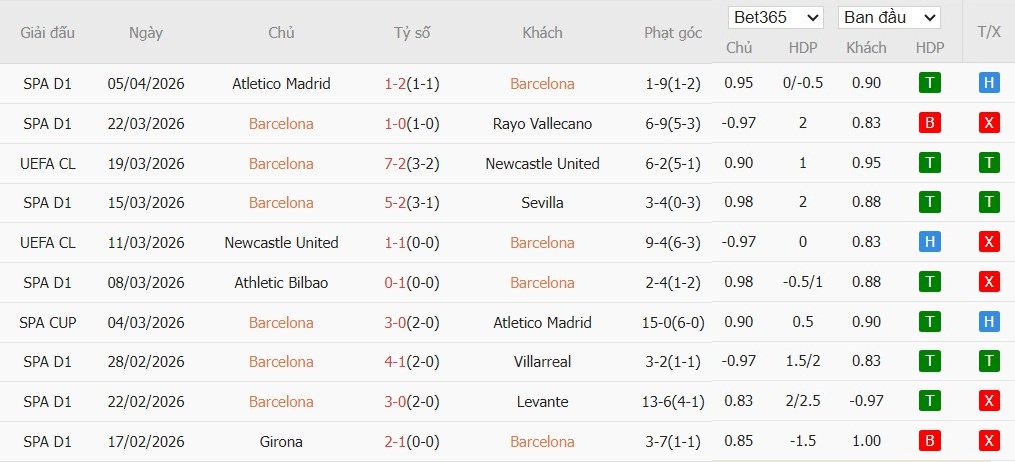Screen dimensions: 1015x462
Task: Click the Girona team name
Action: tap(281, 441)
